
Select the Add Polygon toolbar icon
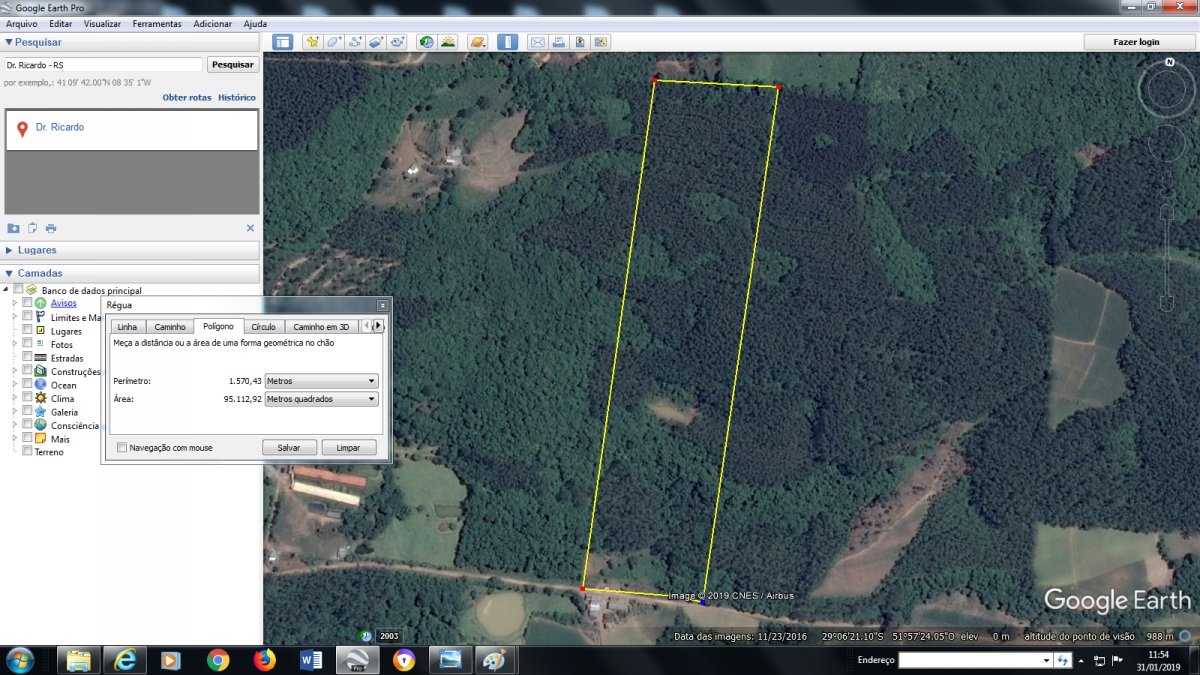point(334,42)
